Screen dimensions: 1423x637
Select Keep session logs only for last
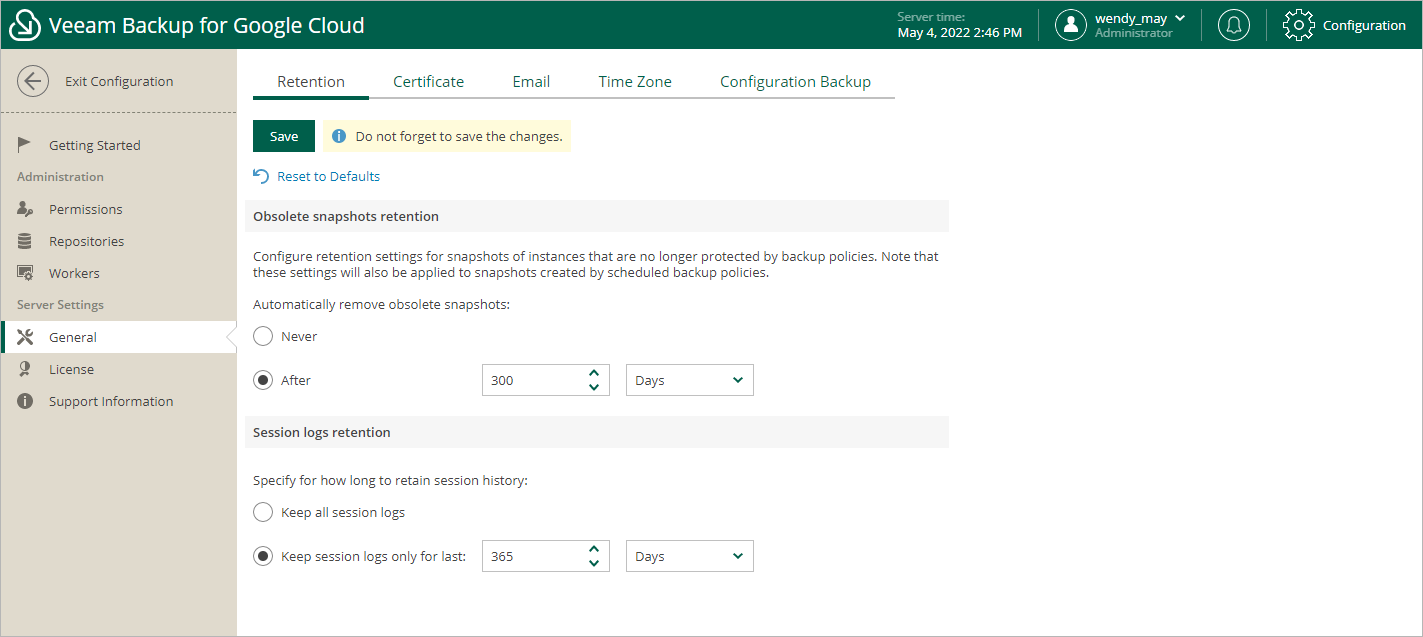pyautogui.click(x=263, y=557)
